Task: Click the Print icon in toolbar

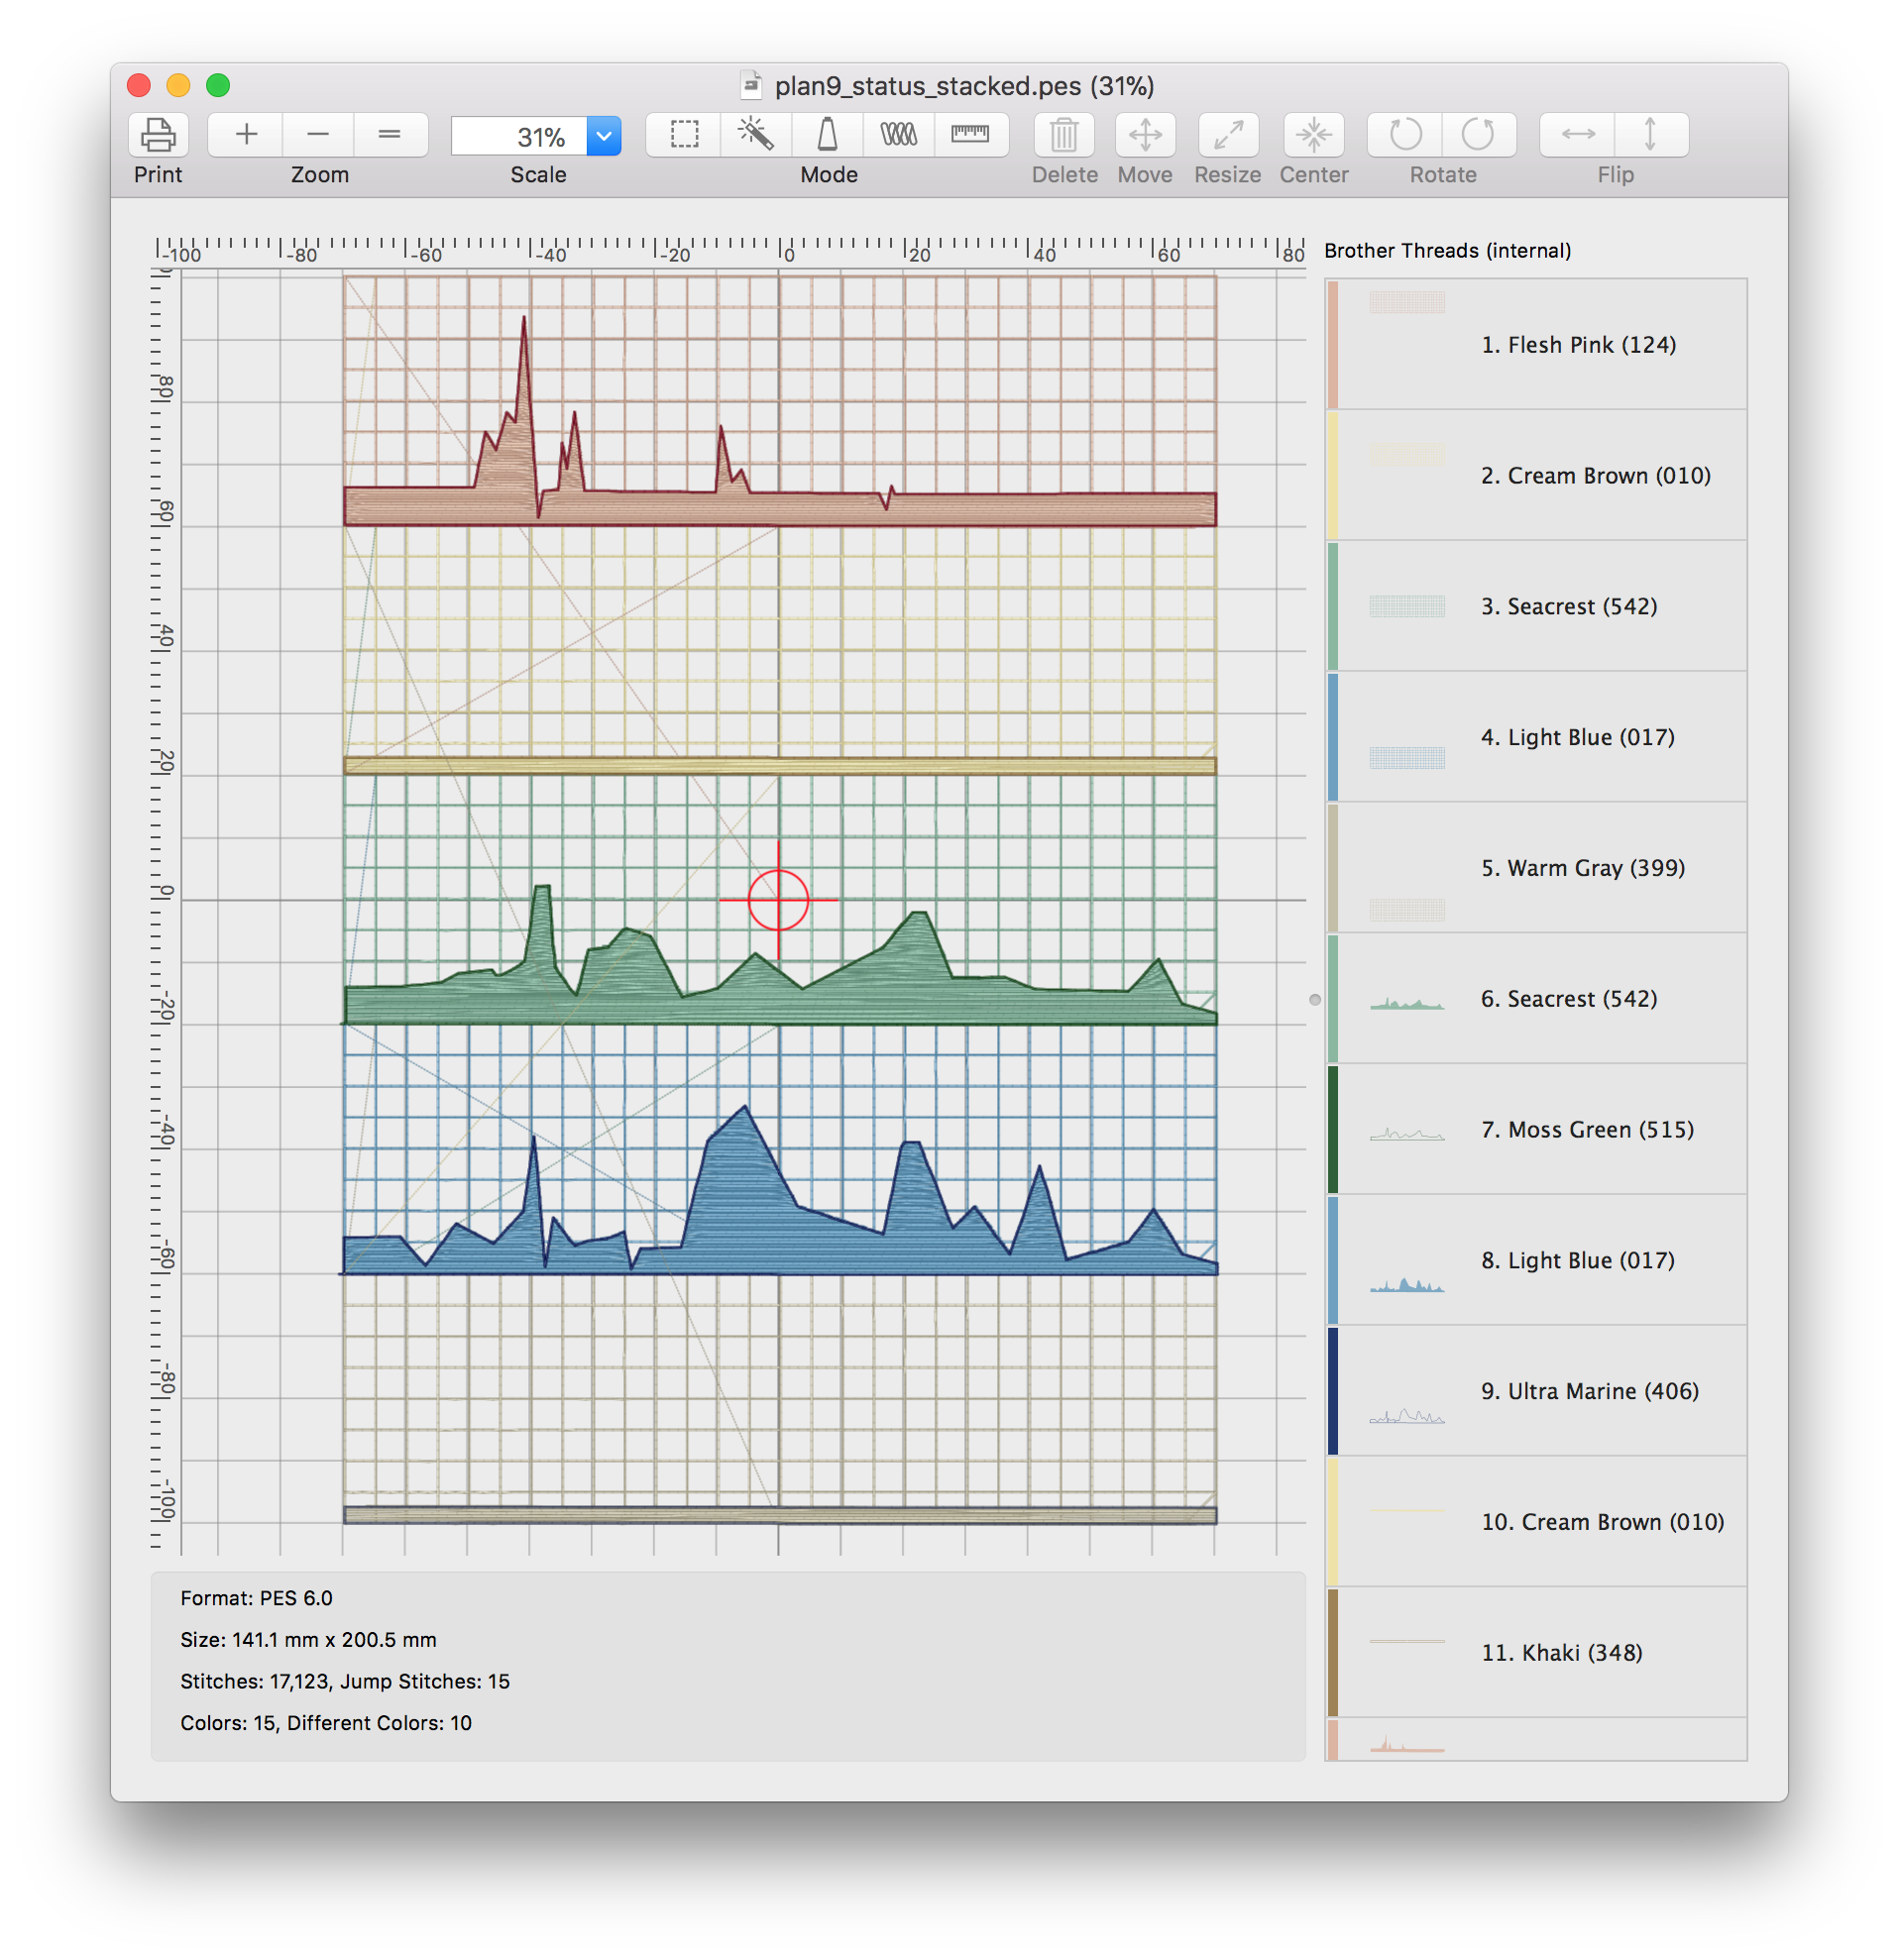Action: 158,135
